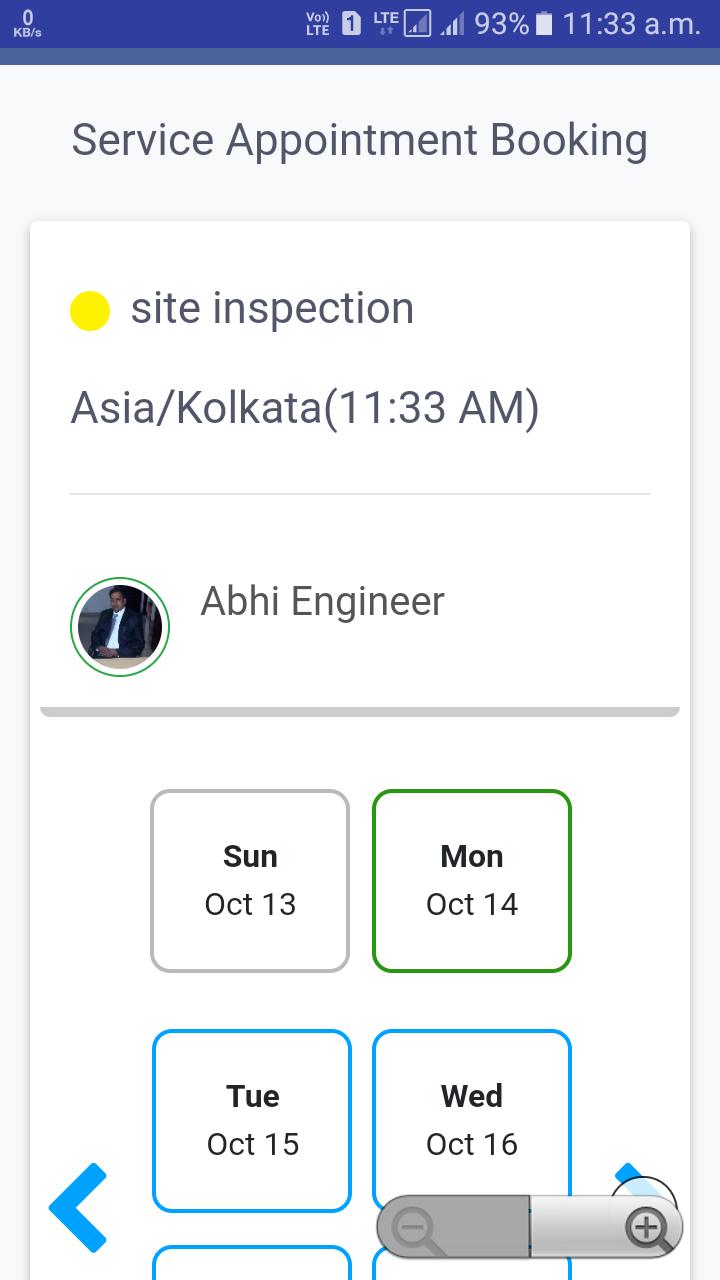Tap the status bar clock time
The height and width of the screenshot is (1280, 720).
pyautogui.click(x=632, y=24)
